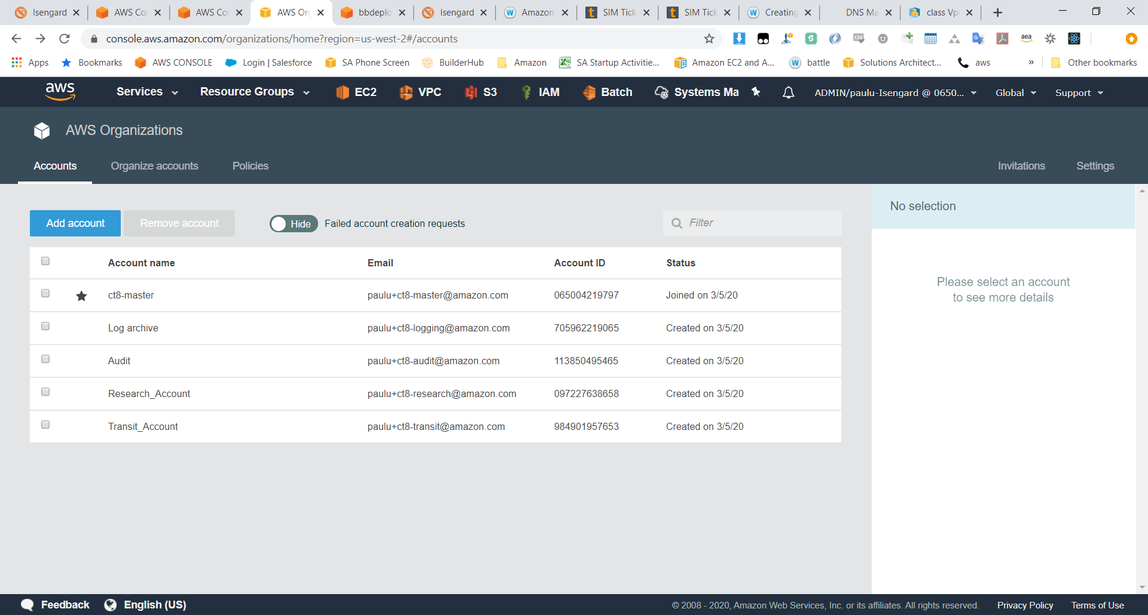The width and height of the screenshot is (1148, 615).
Task: Open the Login | Salesforce bookmark
Action: (269, 62)
